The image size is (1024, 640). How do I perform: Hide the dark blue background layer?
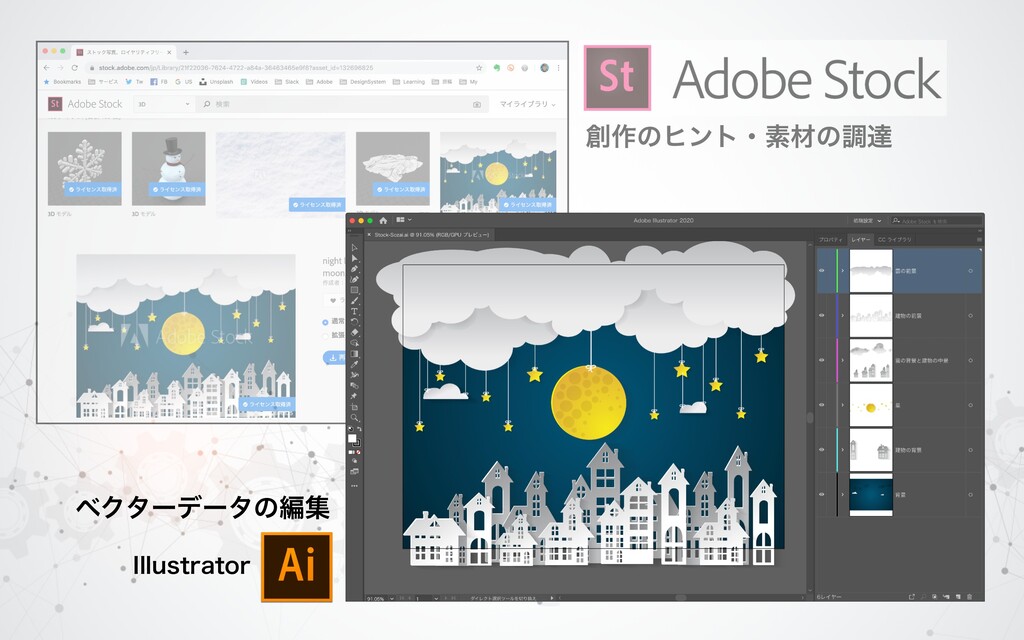tap(822, 494)
